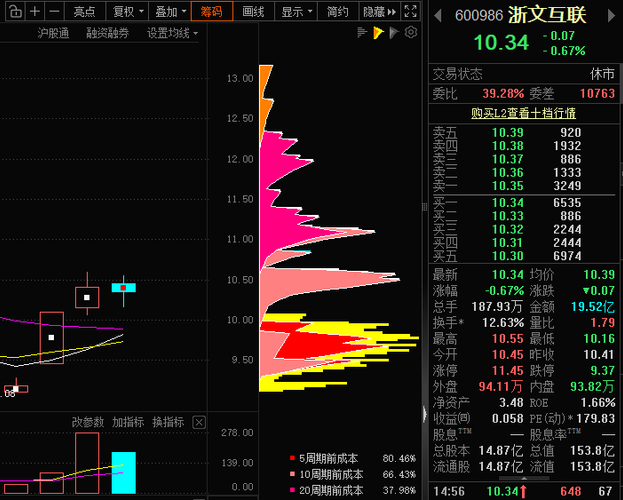This screenshot has width=623, height=500.
Task: Click PE(动) value 179.83
Action: 596,419
